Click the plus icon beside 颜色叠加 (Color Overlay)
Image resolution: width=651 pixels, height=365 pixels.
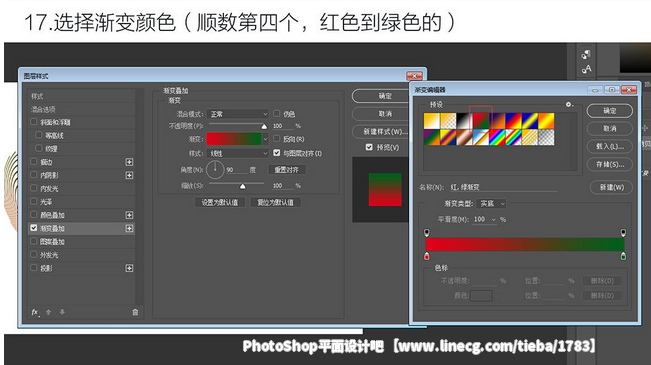click(129, 215)
